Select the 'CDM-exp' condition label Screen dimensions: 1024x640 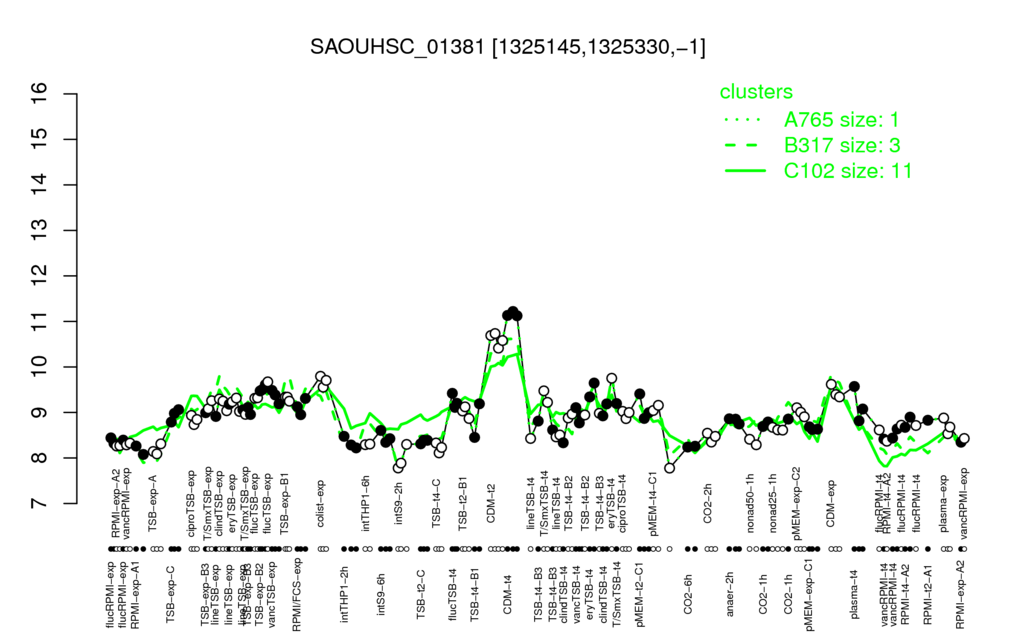coord(831,504)
